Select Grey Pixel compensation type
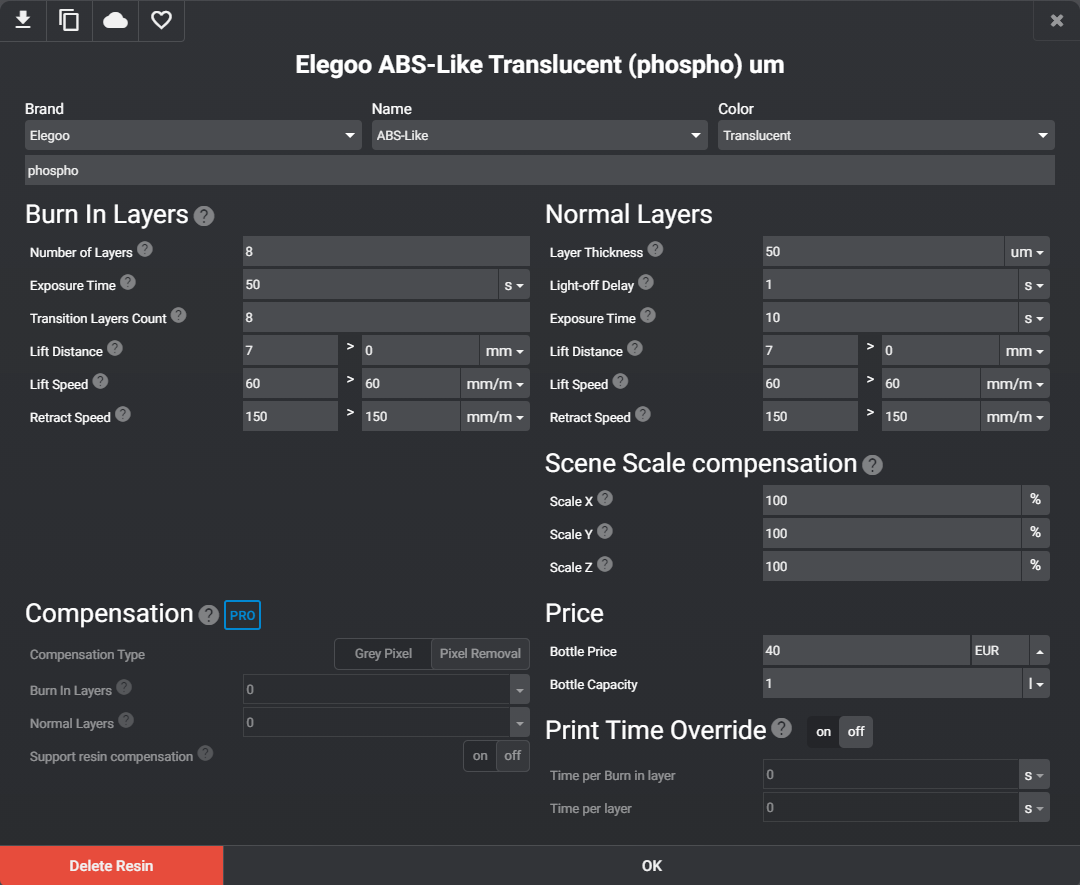This screenshot has height=885, width=1080. [x=383, y=654]
